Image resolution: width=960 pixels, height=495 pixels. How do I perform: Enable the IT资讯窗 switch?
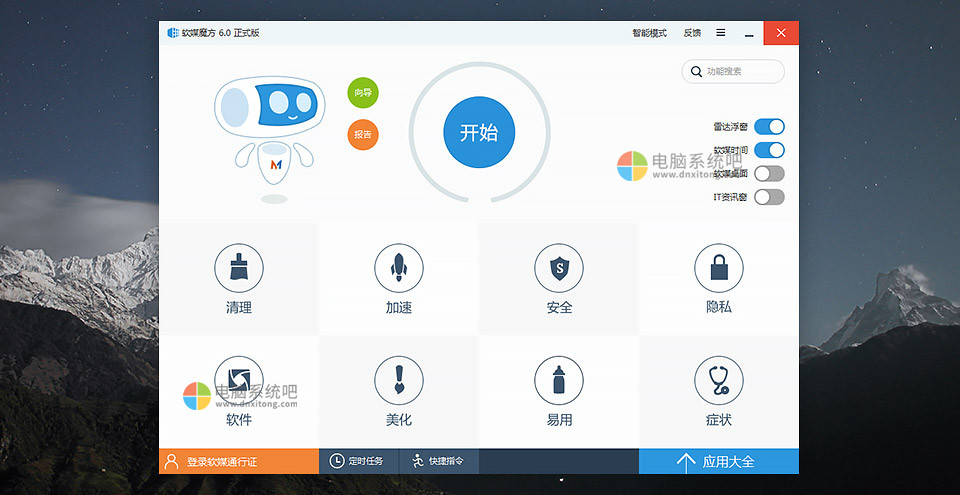769,197
